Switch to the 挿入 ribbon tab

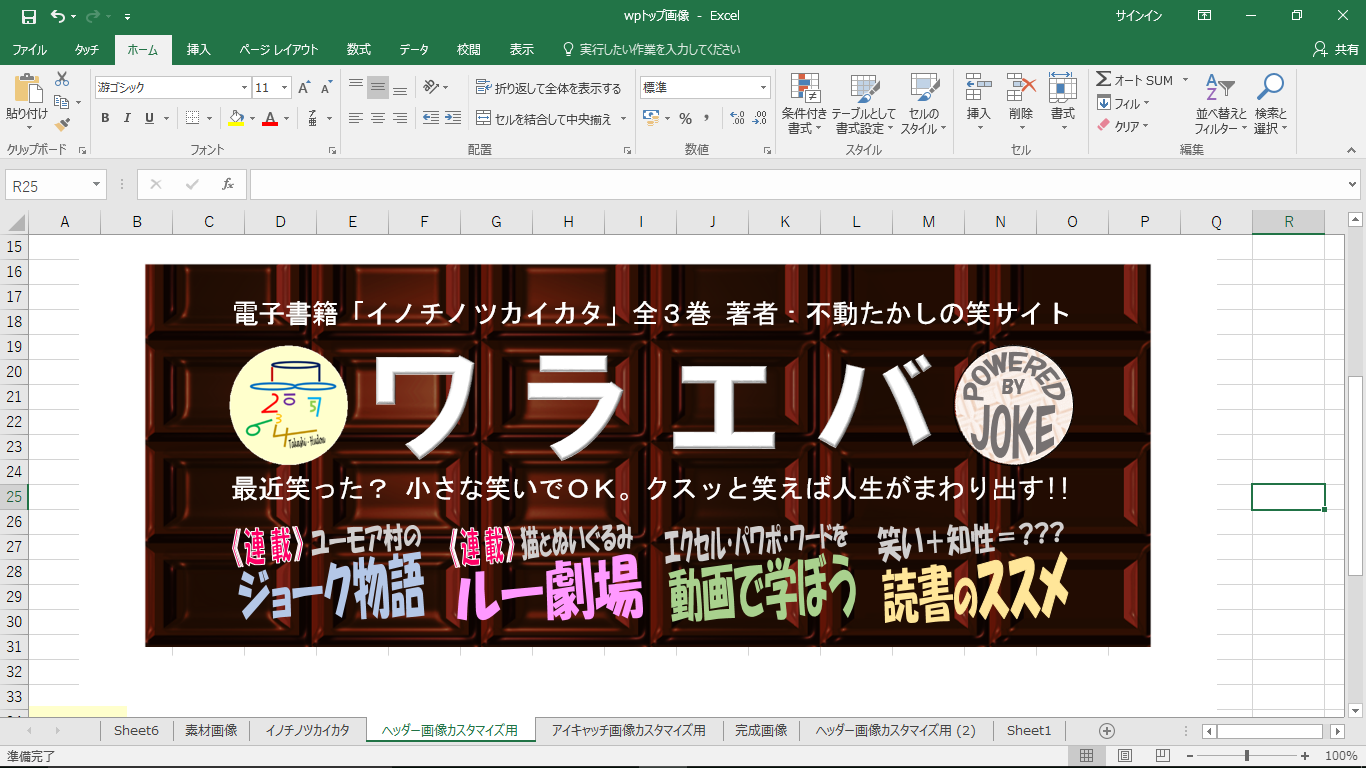click(199, 49)
